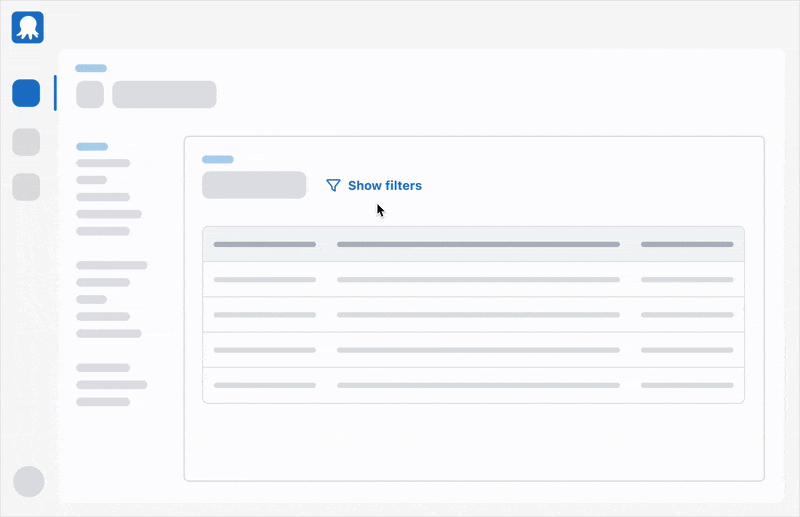
Task: Click the blue breadcrumb above the page title
Action: pyautogui.click(x=91, y=69)
